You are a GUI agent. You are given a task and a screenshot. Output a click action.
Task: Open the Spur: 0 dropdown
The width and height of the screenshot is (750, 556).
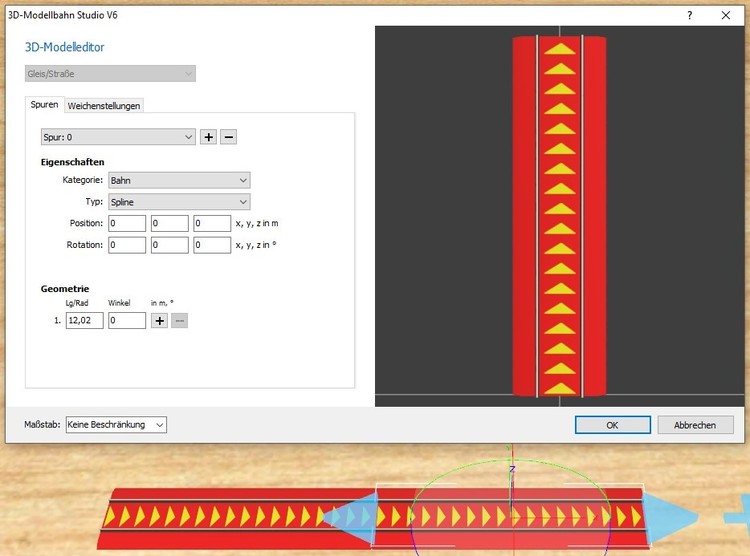(x=117, y=137)
